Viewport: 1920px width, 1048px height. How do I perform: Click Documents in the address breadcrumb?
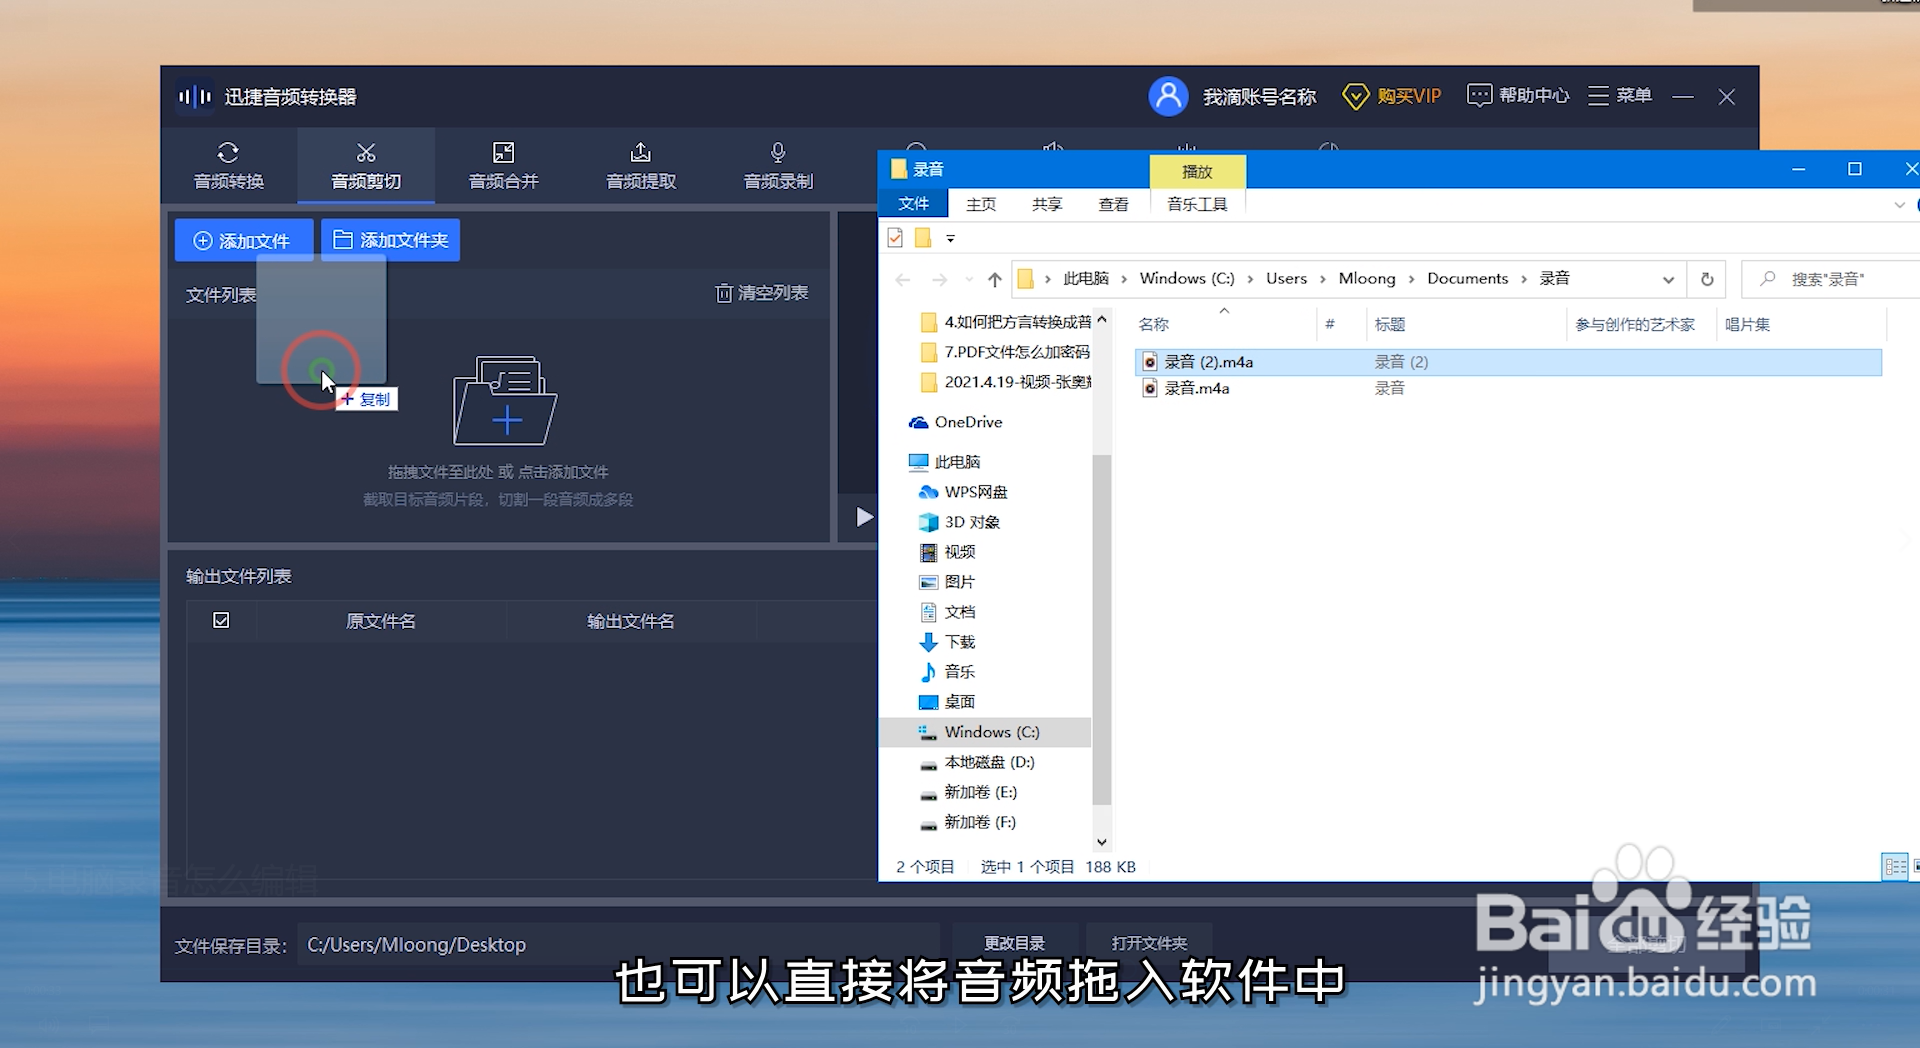pos(1467,279)
